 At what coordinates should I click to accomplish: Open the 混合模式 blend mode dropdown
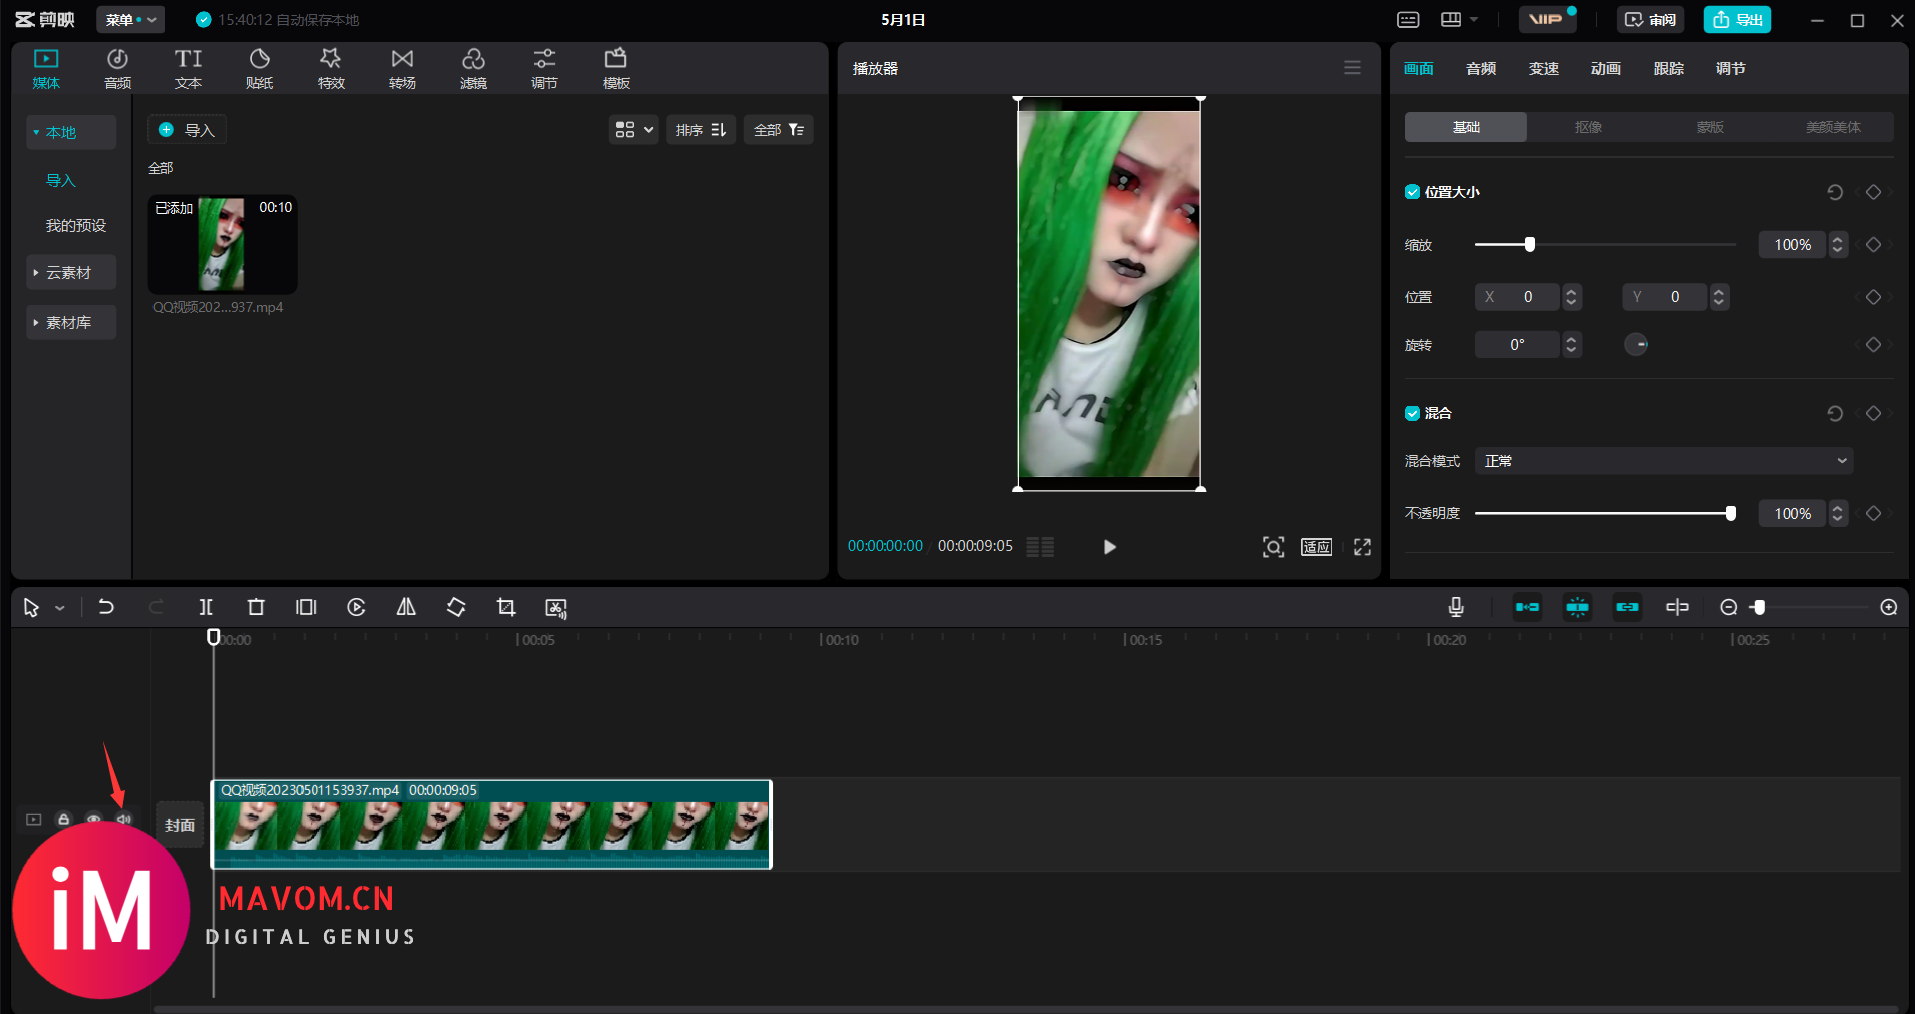pyautogui.click(x=1664, y=461)
